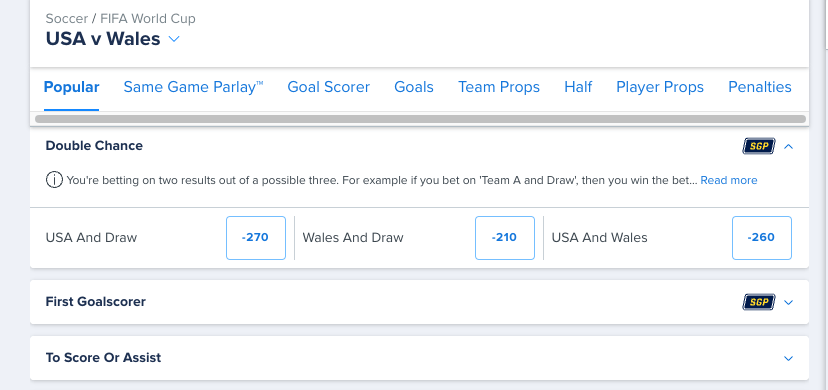This screenshot has height=390, width=828.
Task: Open the Player Props tab
Action: click(x=660, y=87)
